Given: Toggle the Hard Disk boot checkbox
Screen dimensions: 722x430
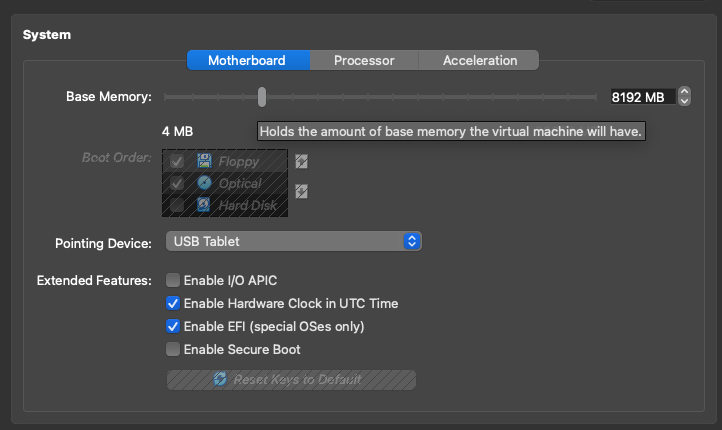Looking at the screenshot, I should coord(177,205).
